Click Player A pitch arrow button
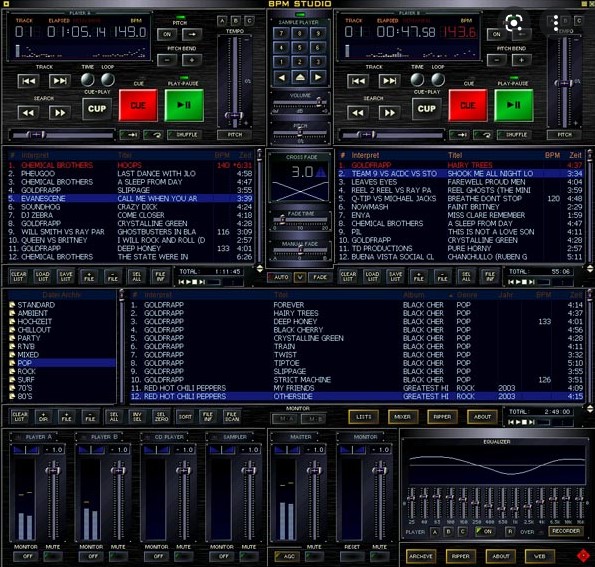 (x=192, y=34)
